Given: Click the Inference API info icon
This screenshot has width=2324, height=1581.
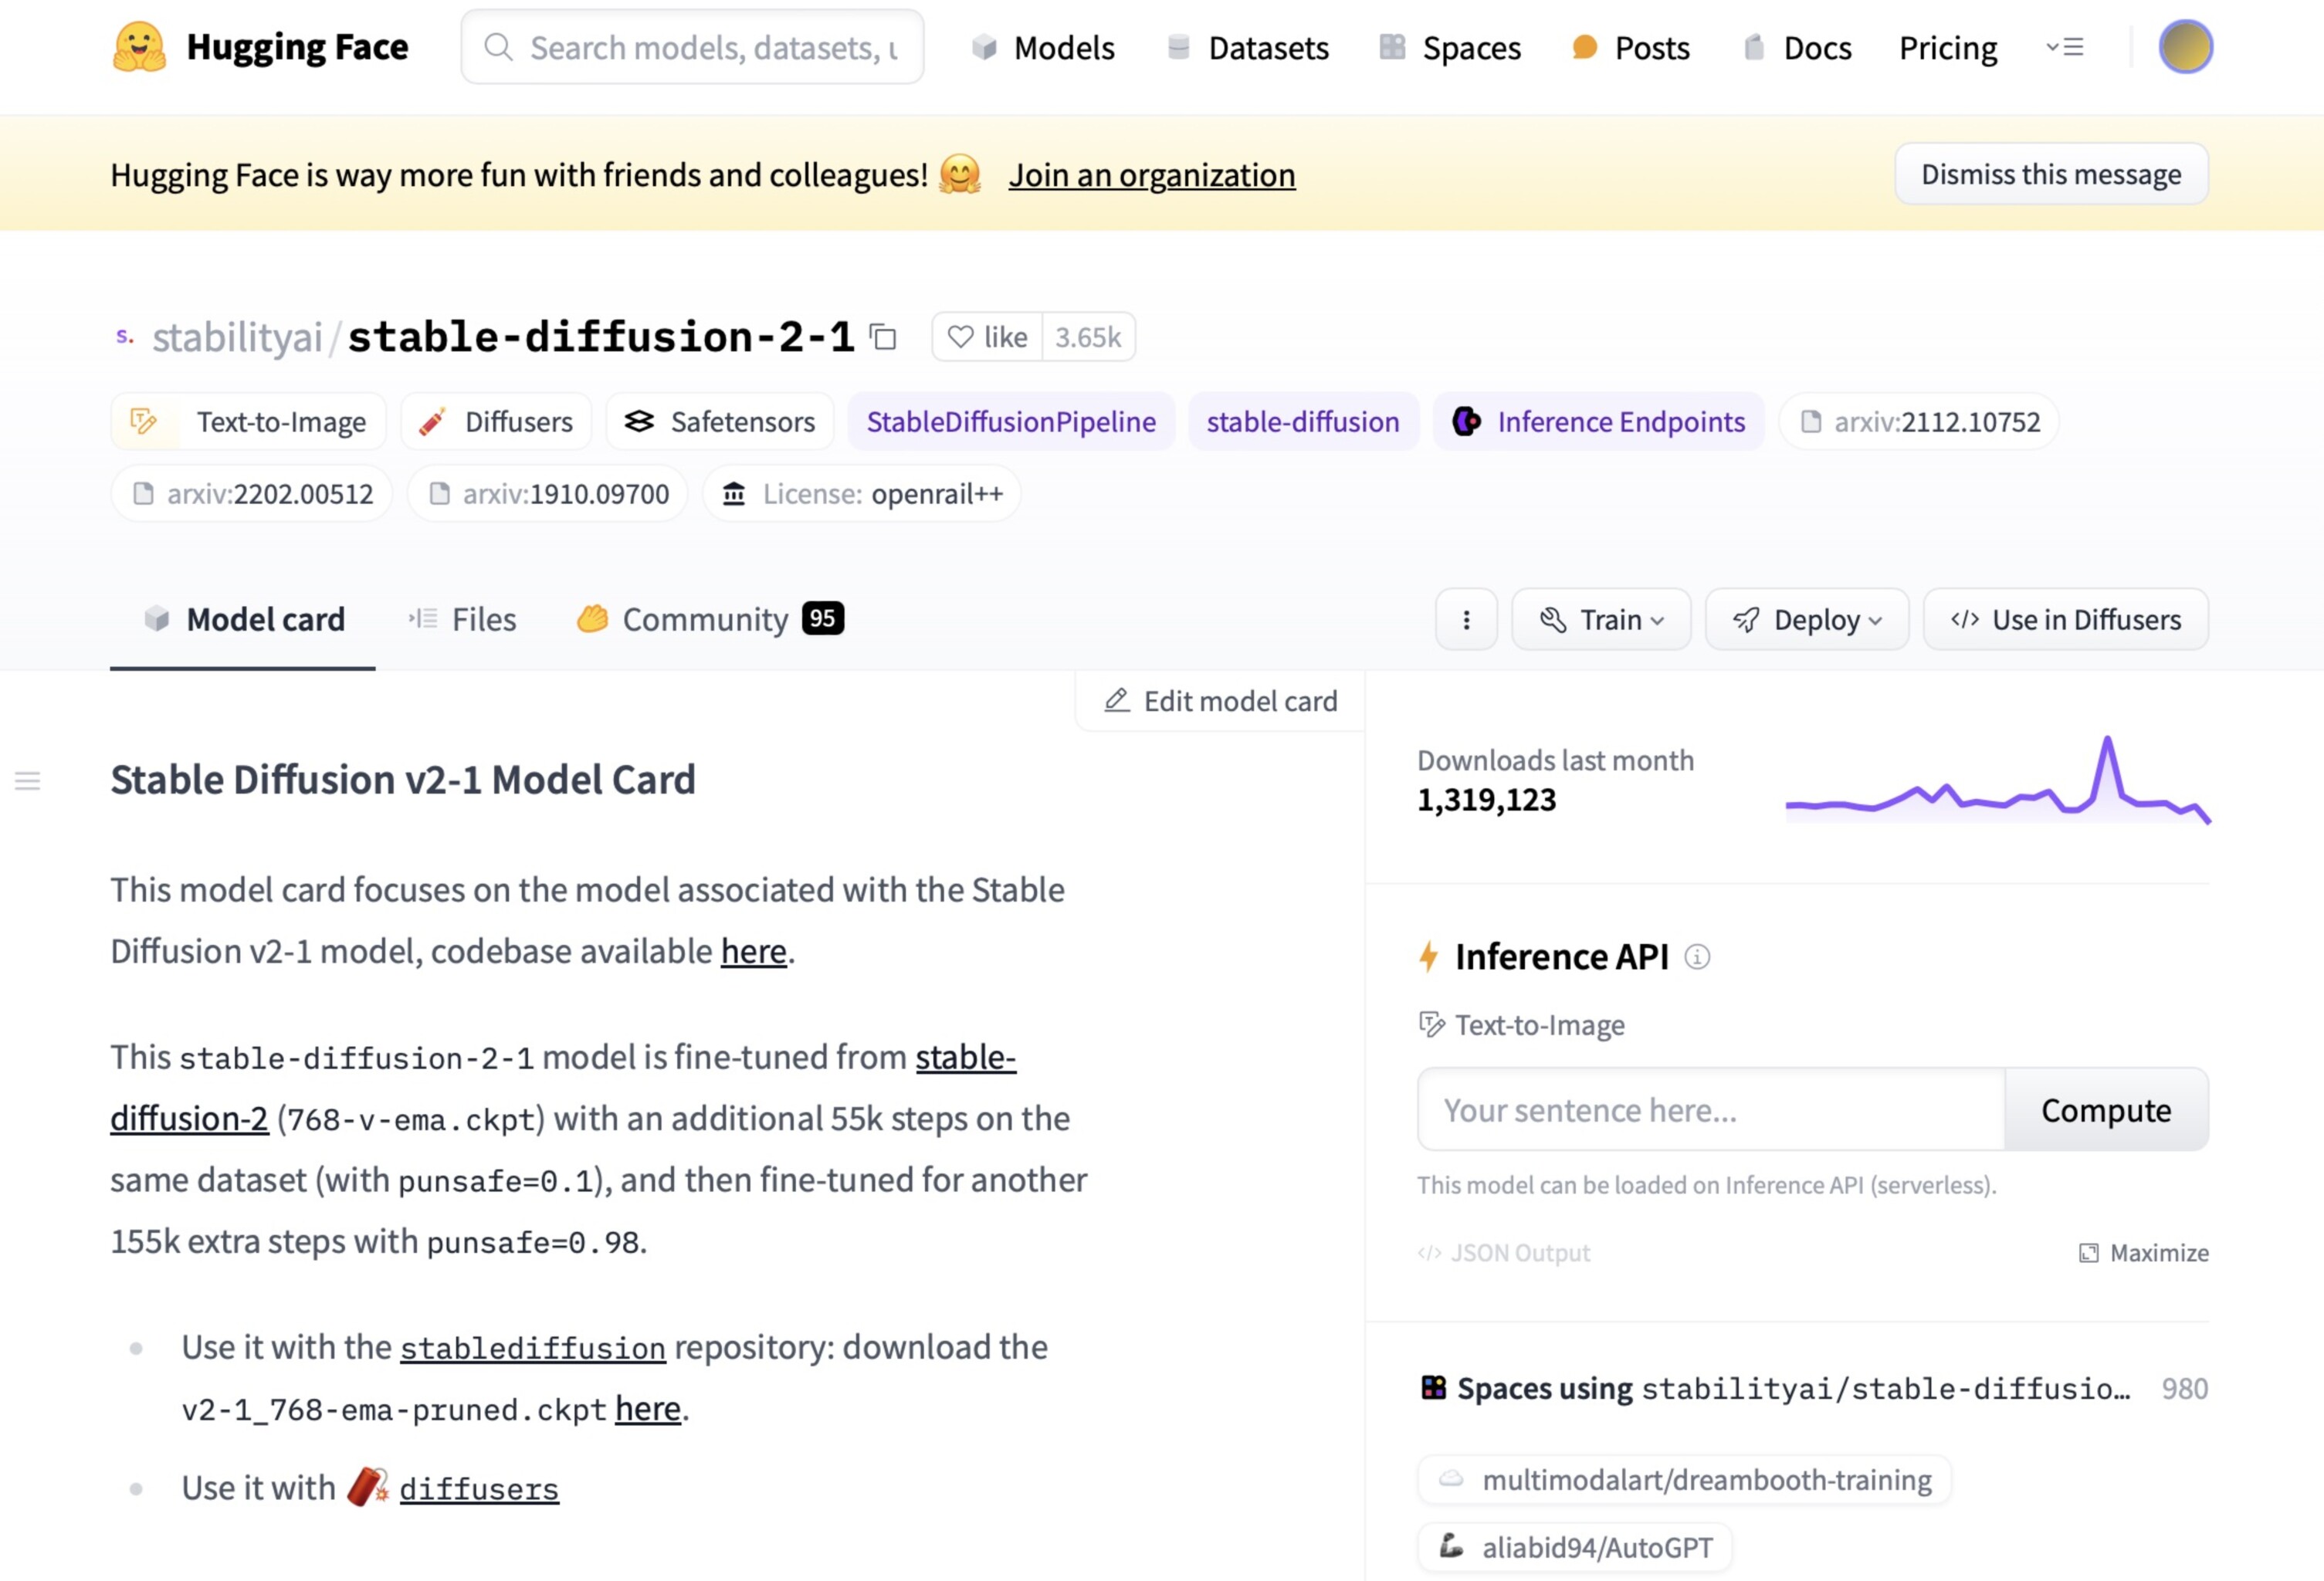Looking at the screenshot, I should (x=1697, y=957).
